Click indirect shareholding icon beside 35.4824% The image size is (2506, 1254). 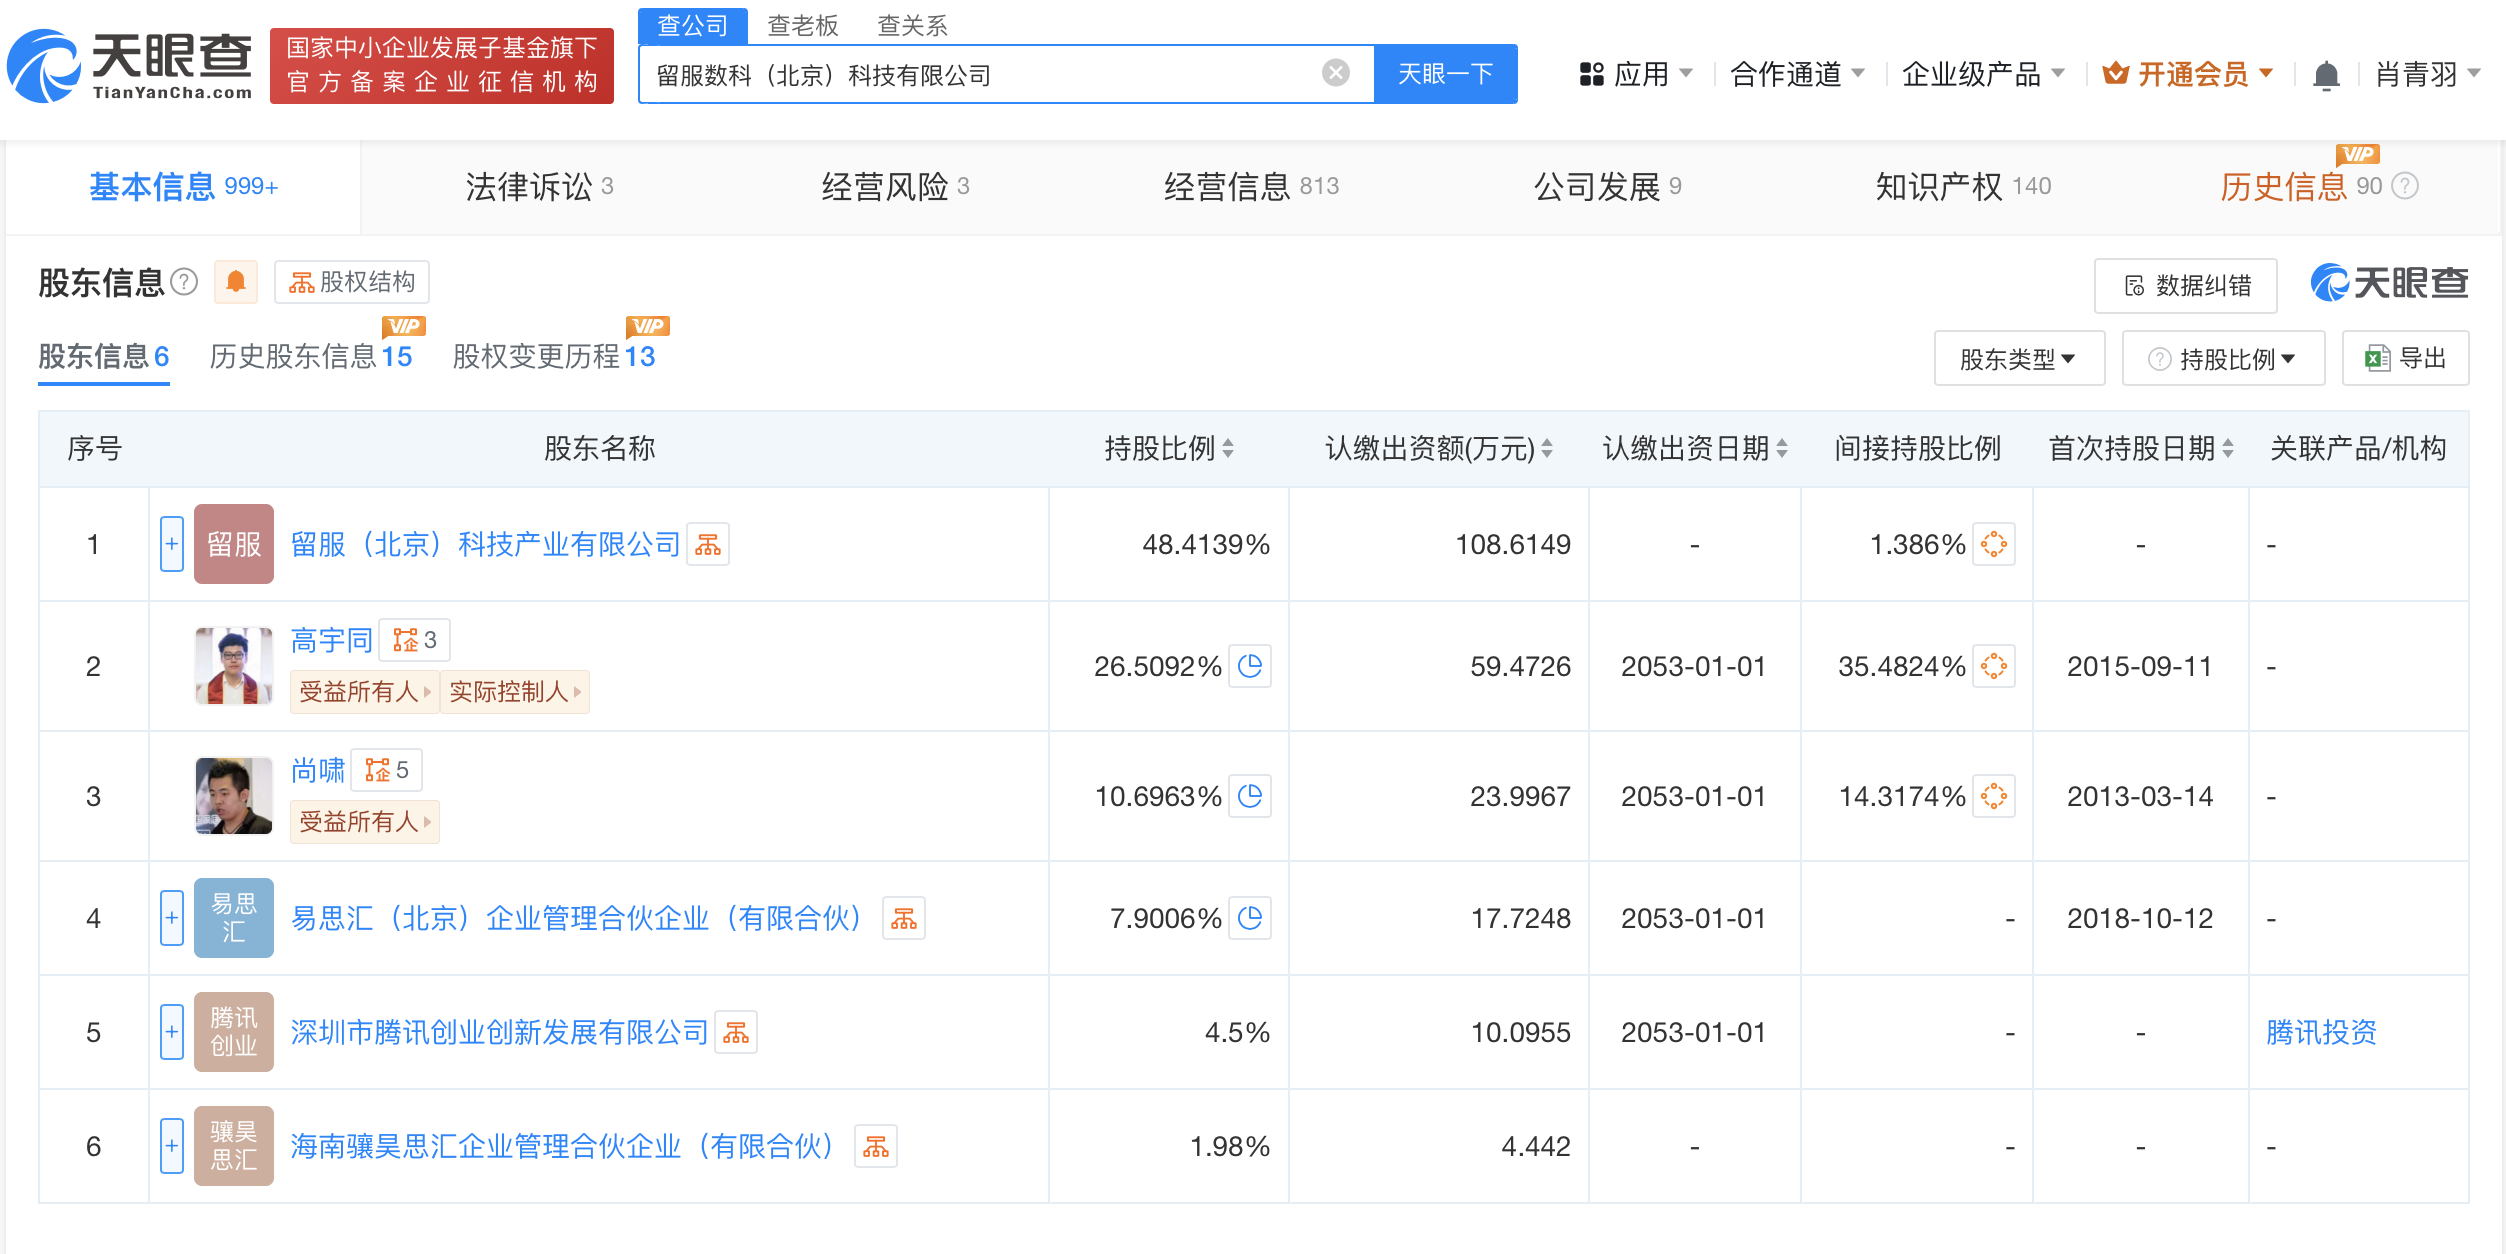pos(1993,666)
